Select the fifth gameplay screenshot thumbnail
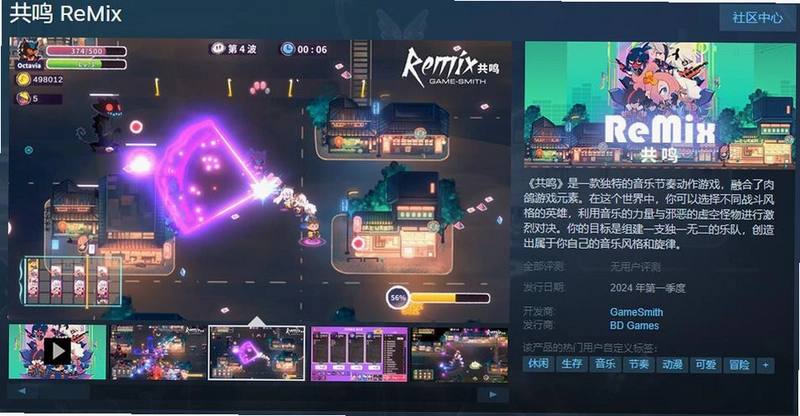 coord(459,355)
